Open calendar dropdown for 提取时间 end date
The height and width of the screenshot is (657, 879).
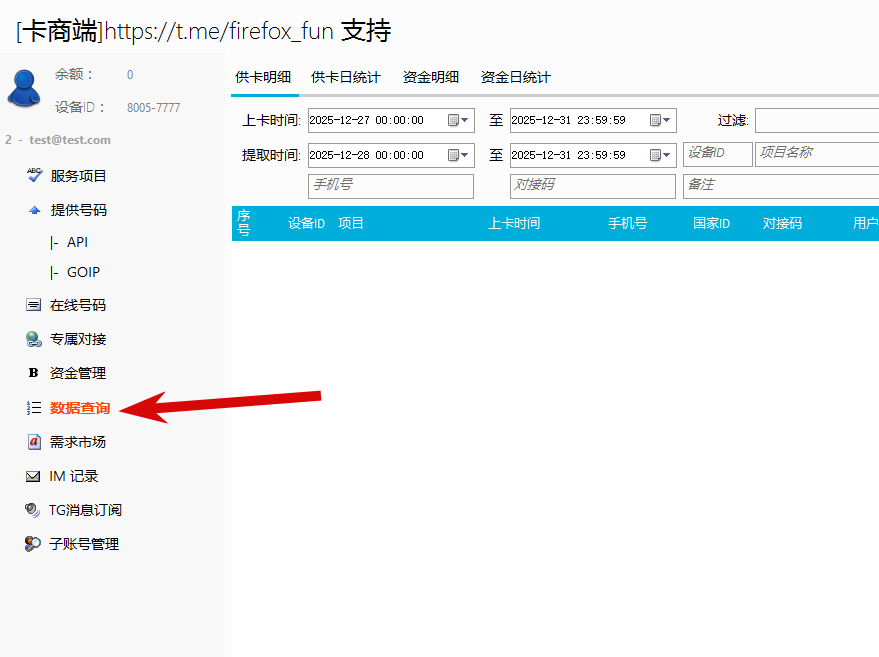pos(660,155)
